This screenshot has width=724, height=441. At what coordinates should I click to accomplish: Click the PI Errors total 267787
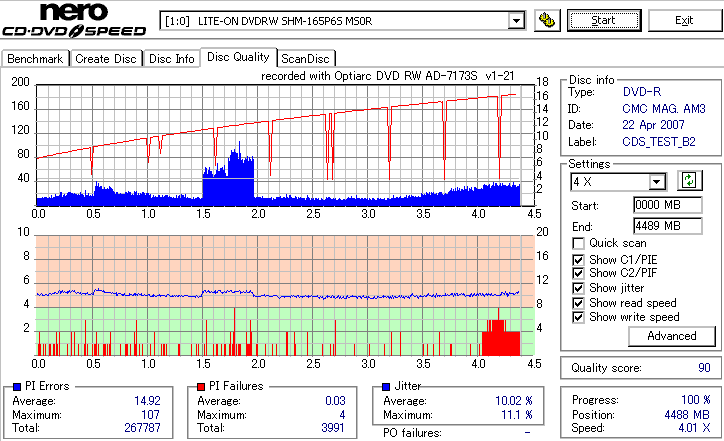[x=142, y=428]
